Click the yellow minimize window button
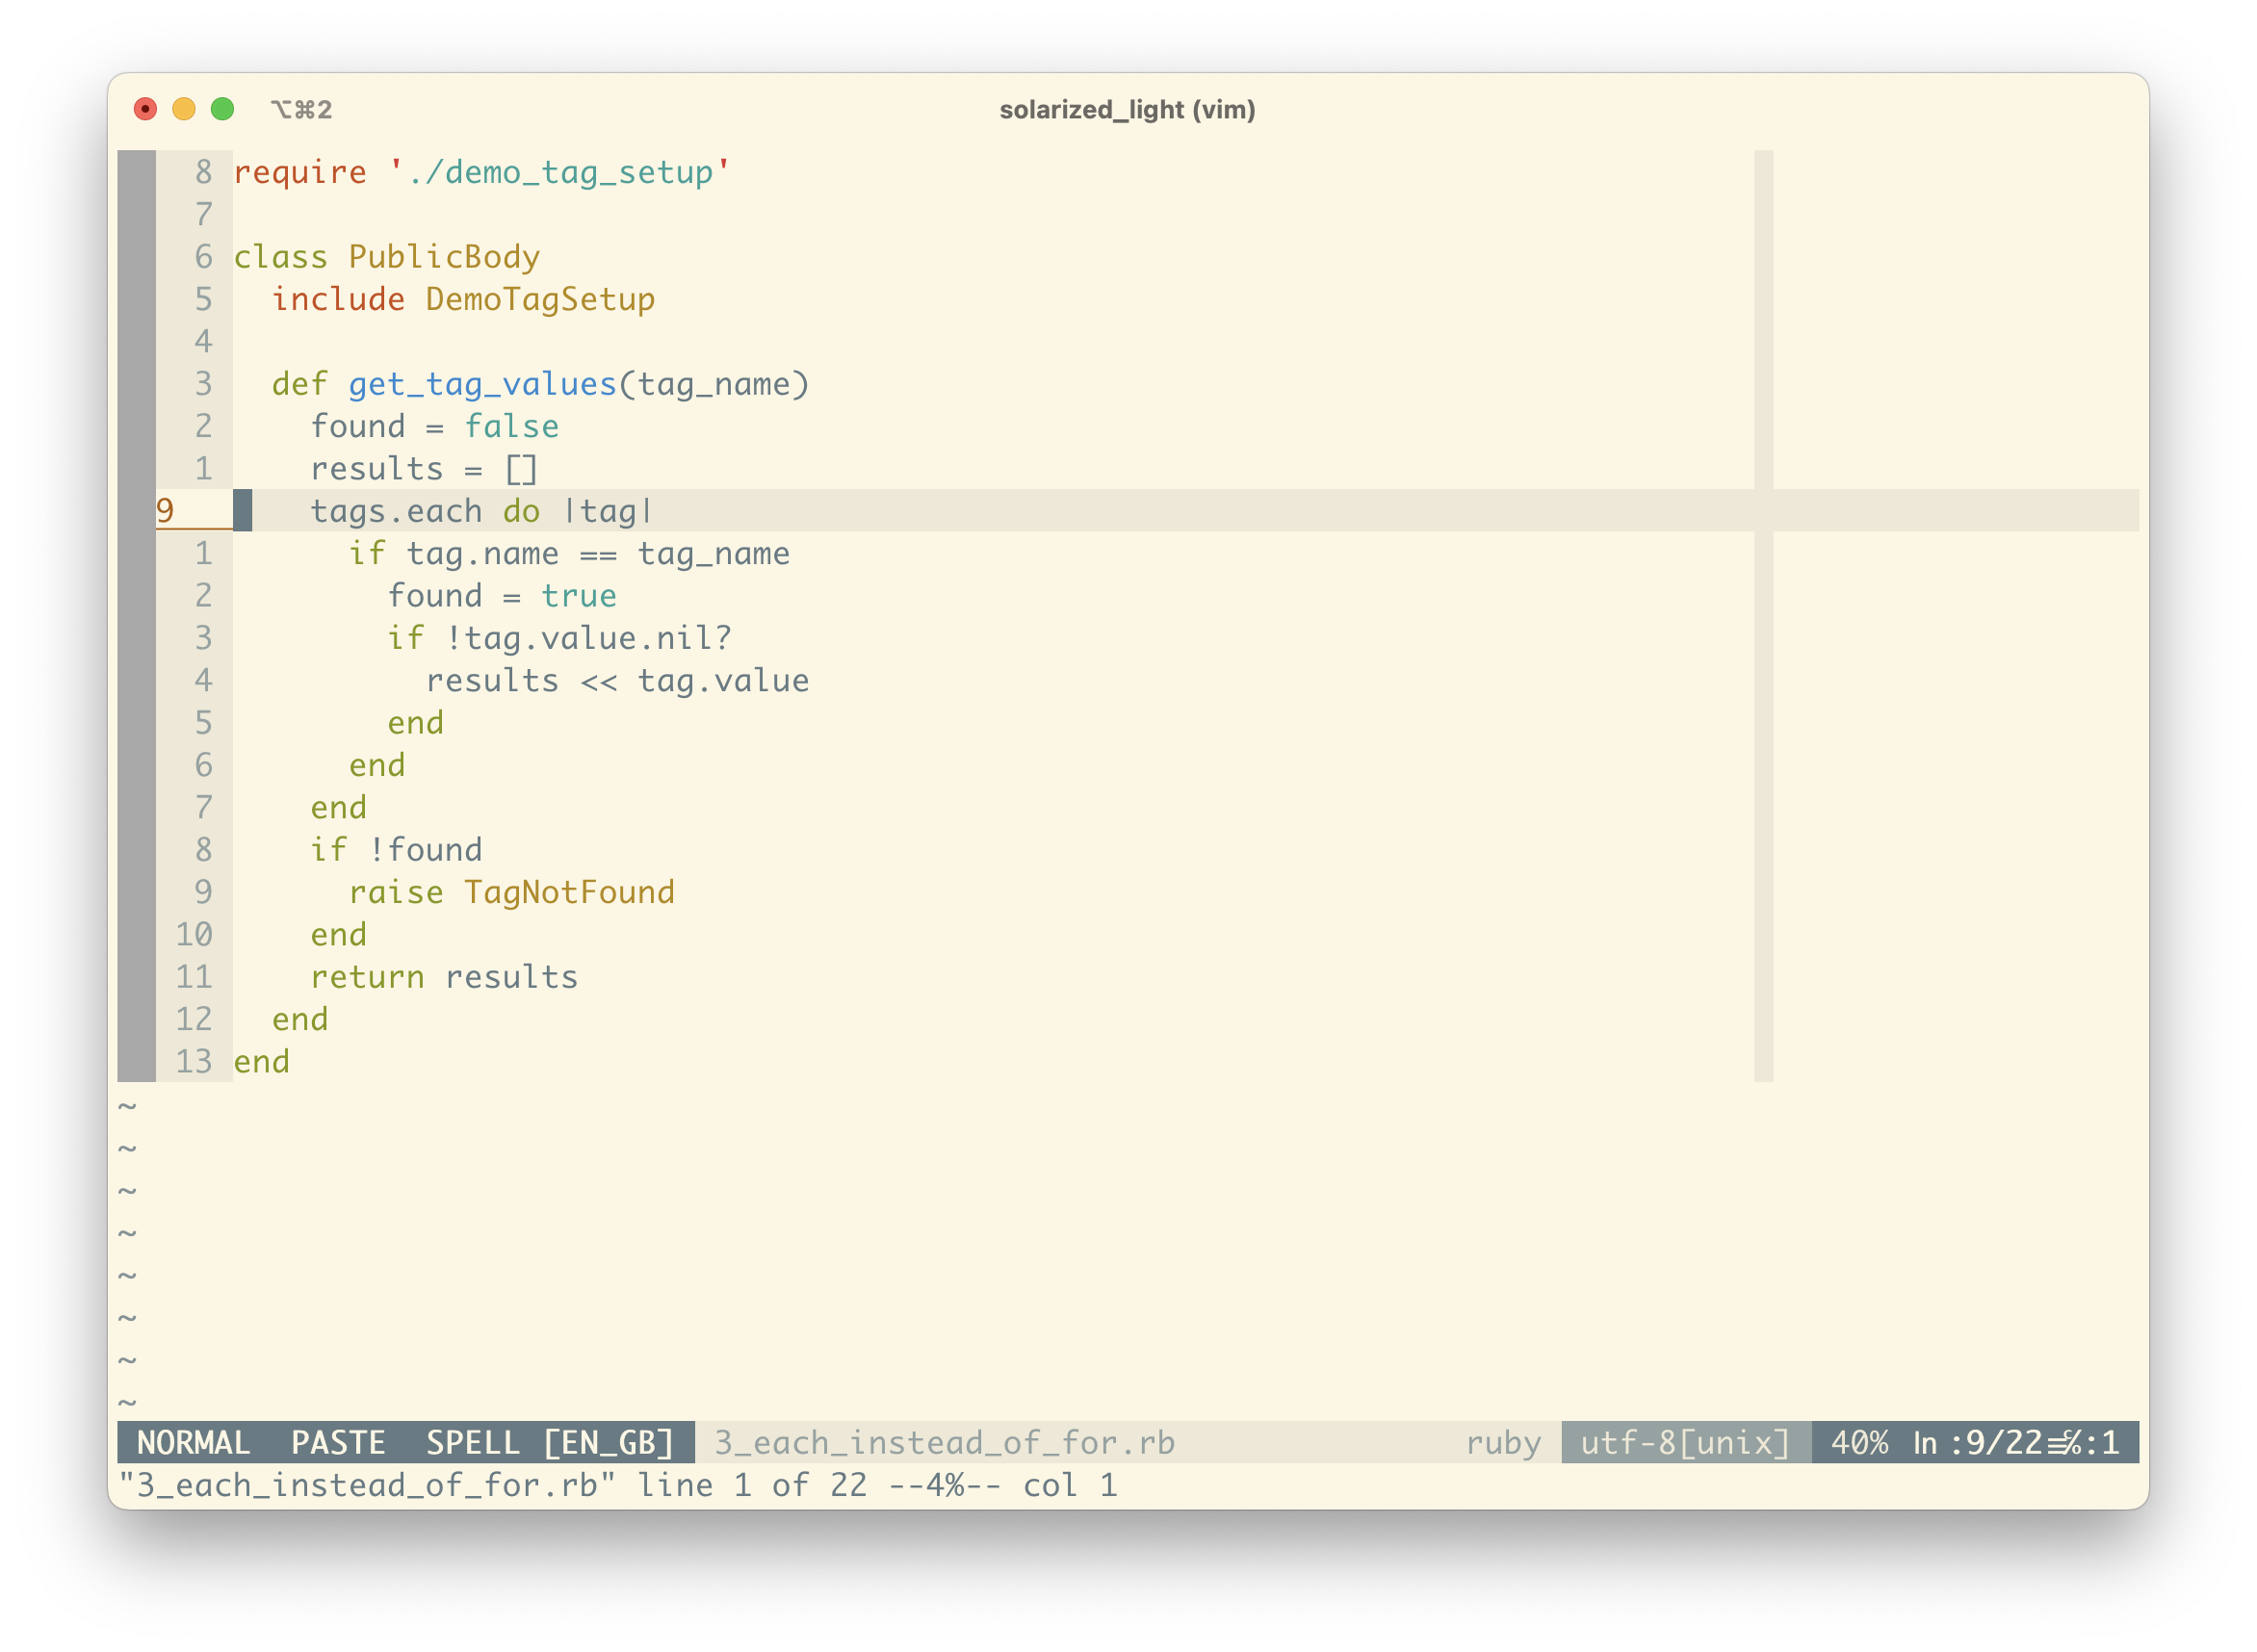Viewport: 2257px width, 1652px height. point(184,109)
